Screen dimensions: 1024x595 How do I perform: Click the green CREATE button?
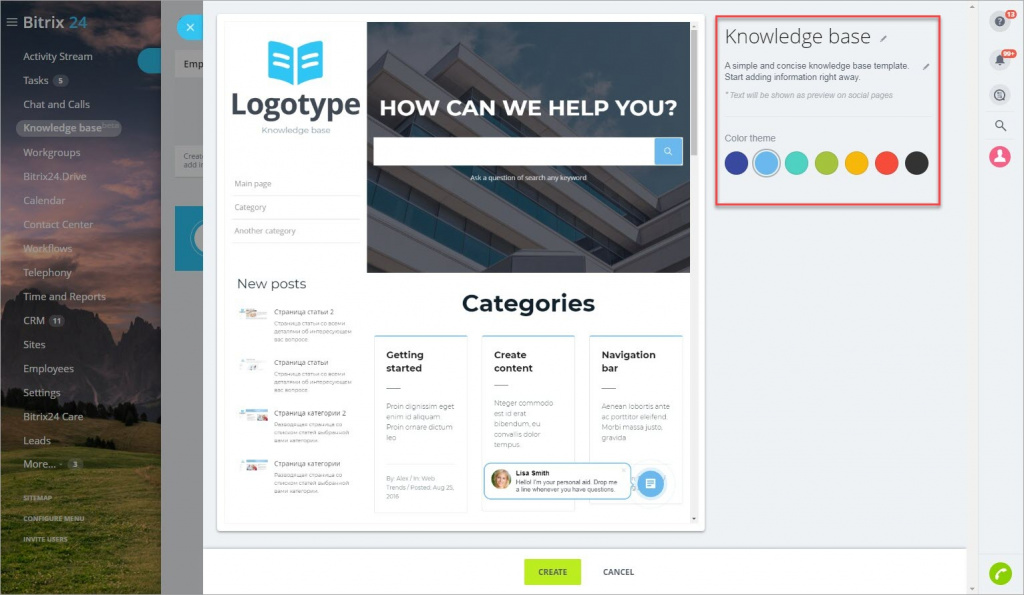coord(552,572)
